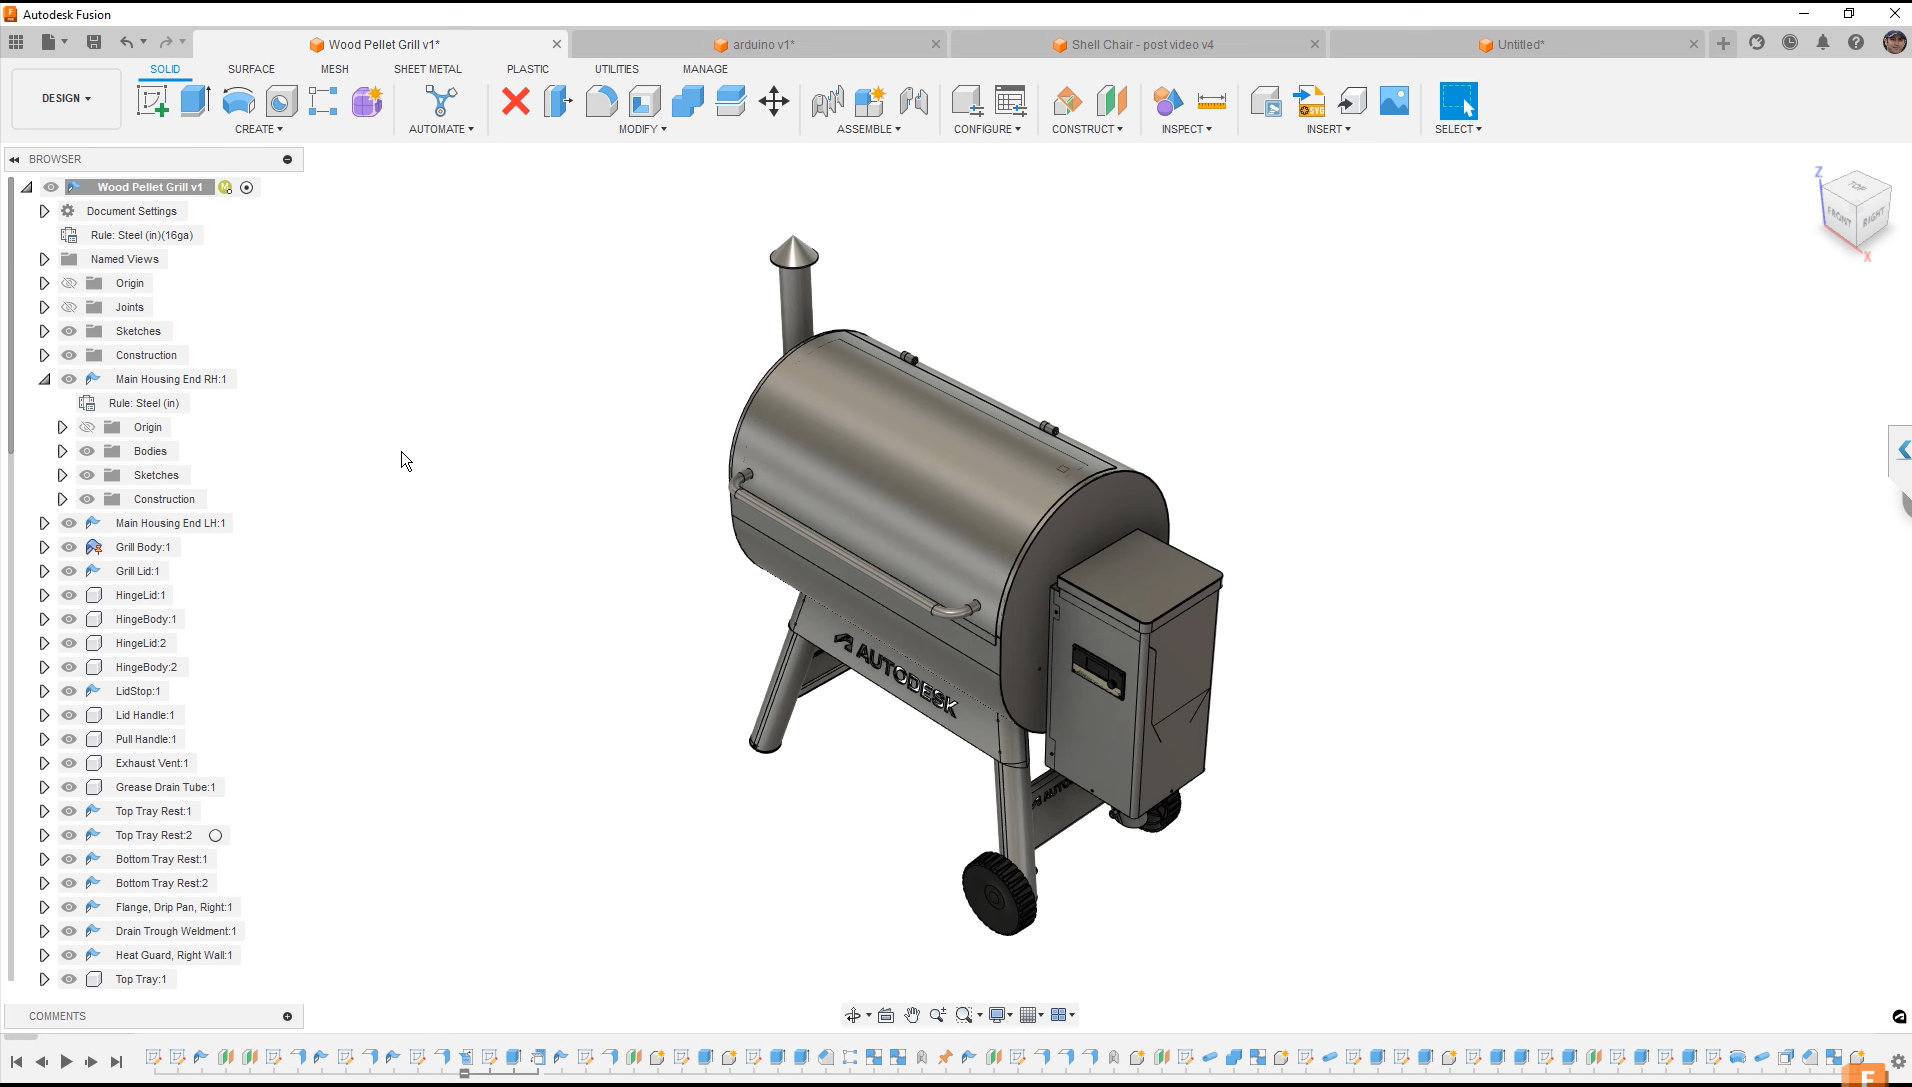Select the Move/Copy tool
The image size is (1912, 1087).
coord(774,101)
